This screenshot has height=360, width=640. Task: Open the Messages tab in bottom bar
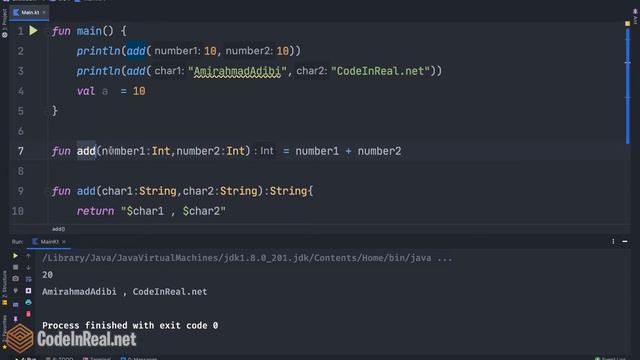(139, 358)
